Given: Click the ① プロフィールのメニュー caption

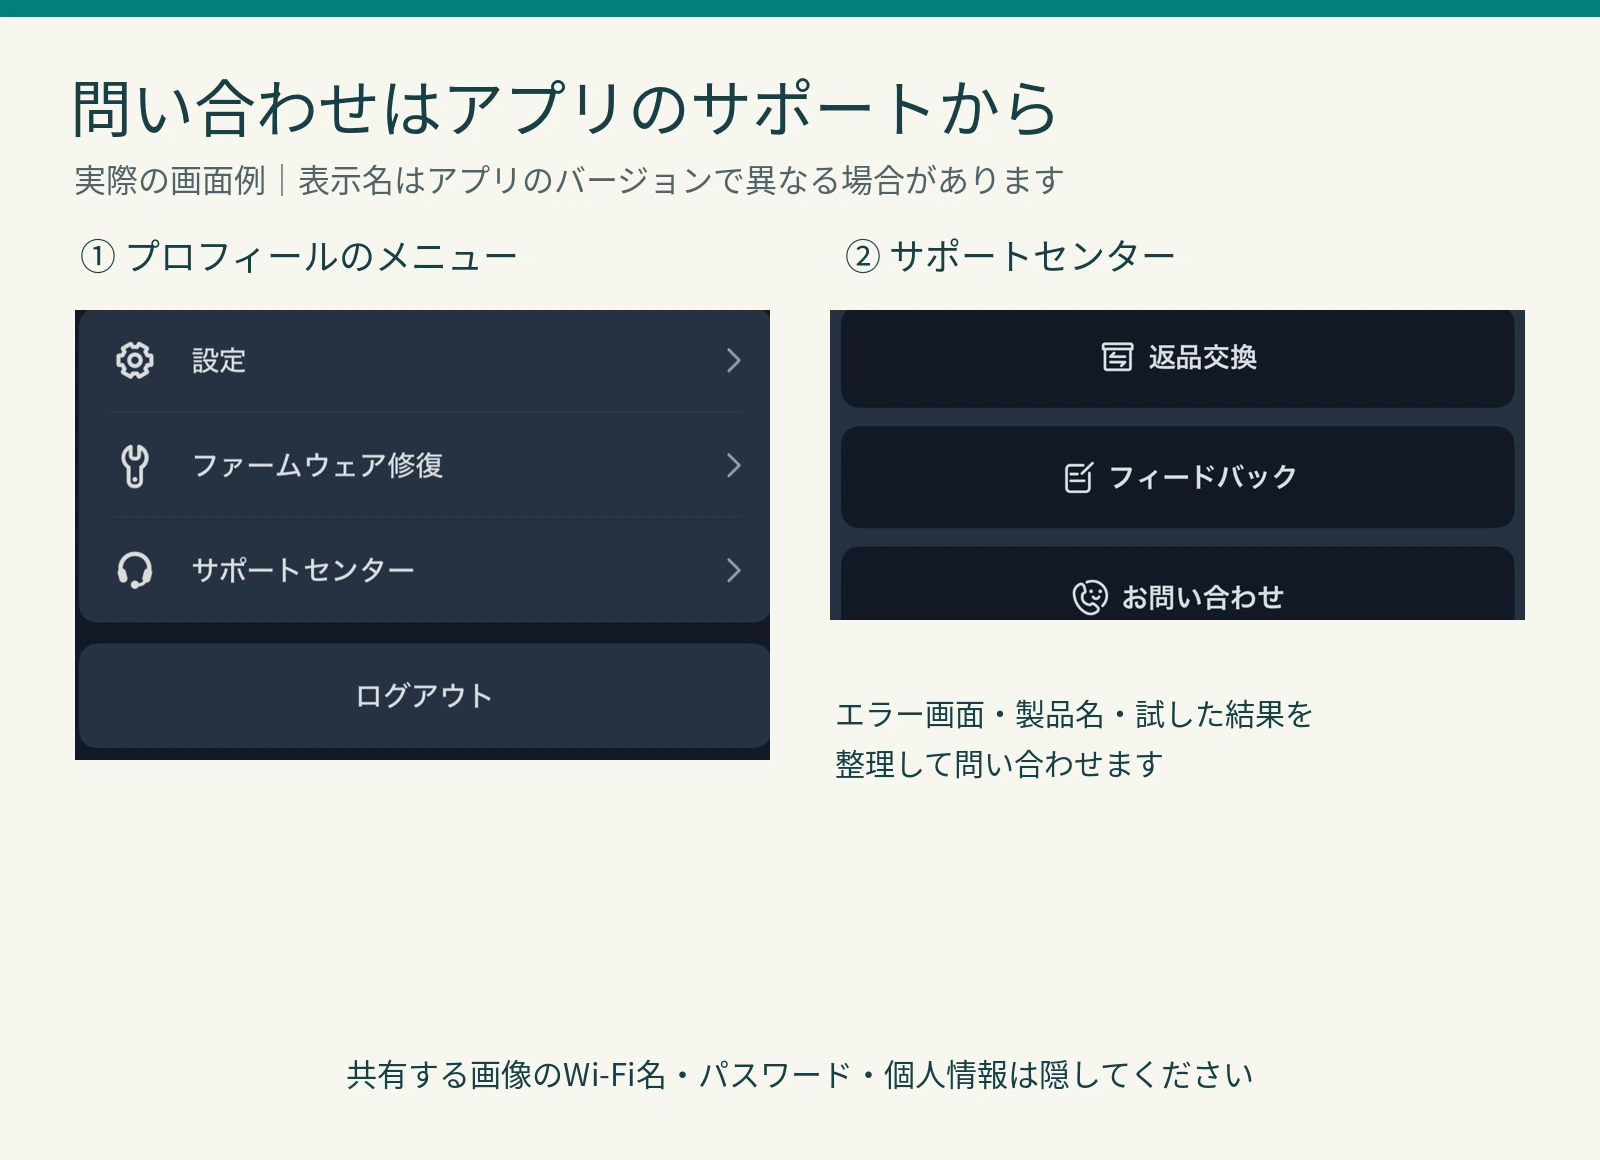Looking at the screenshot, I should click(298, 257).
